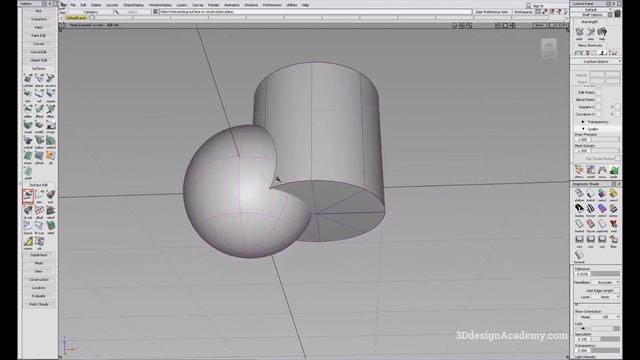Viewport: 640px width, 360px height.
Task: Select the vis1 diagnostic shade icon
Action: [579, 239]
